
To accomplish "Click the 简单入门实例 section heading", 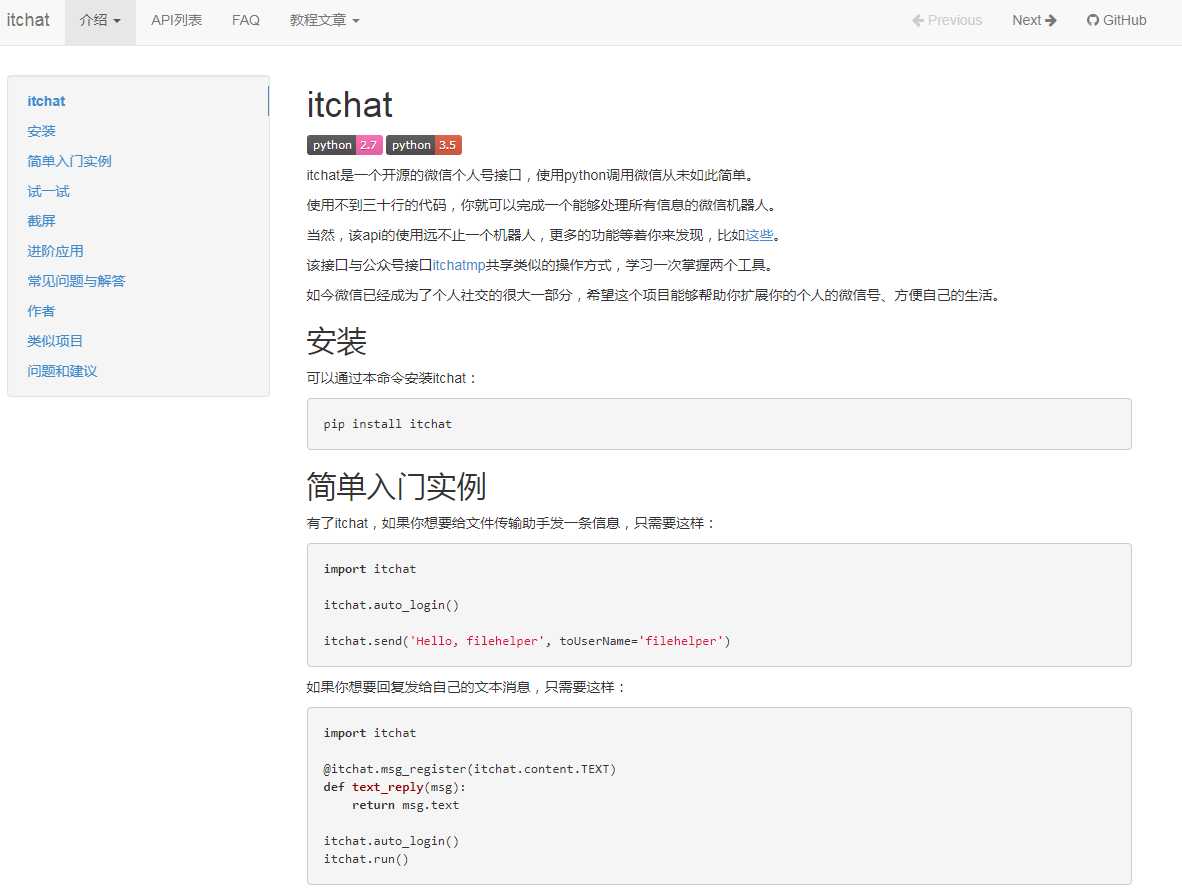I will point(396,486).
